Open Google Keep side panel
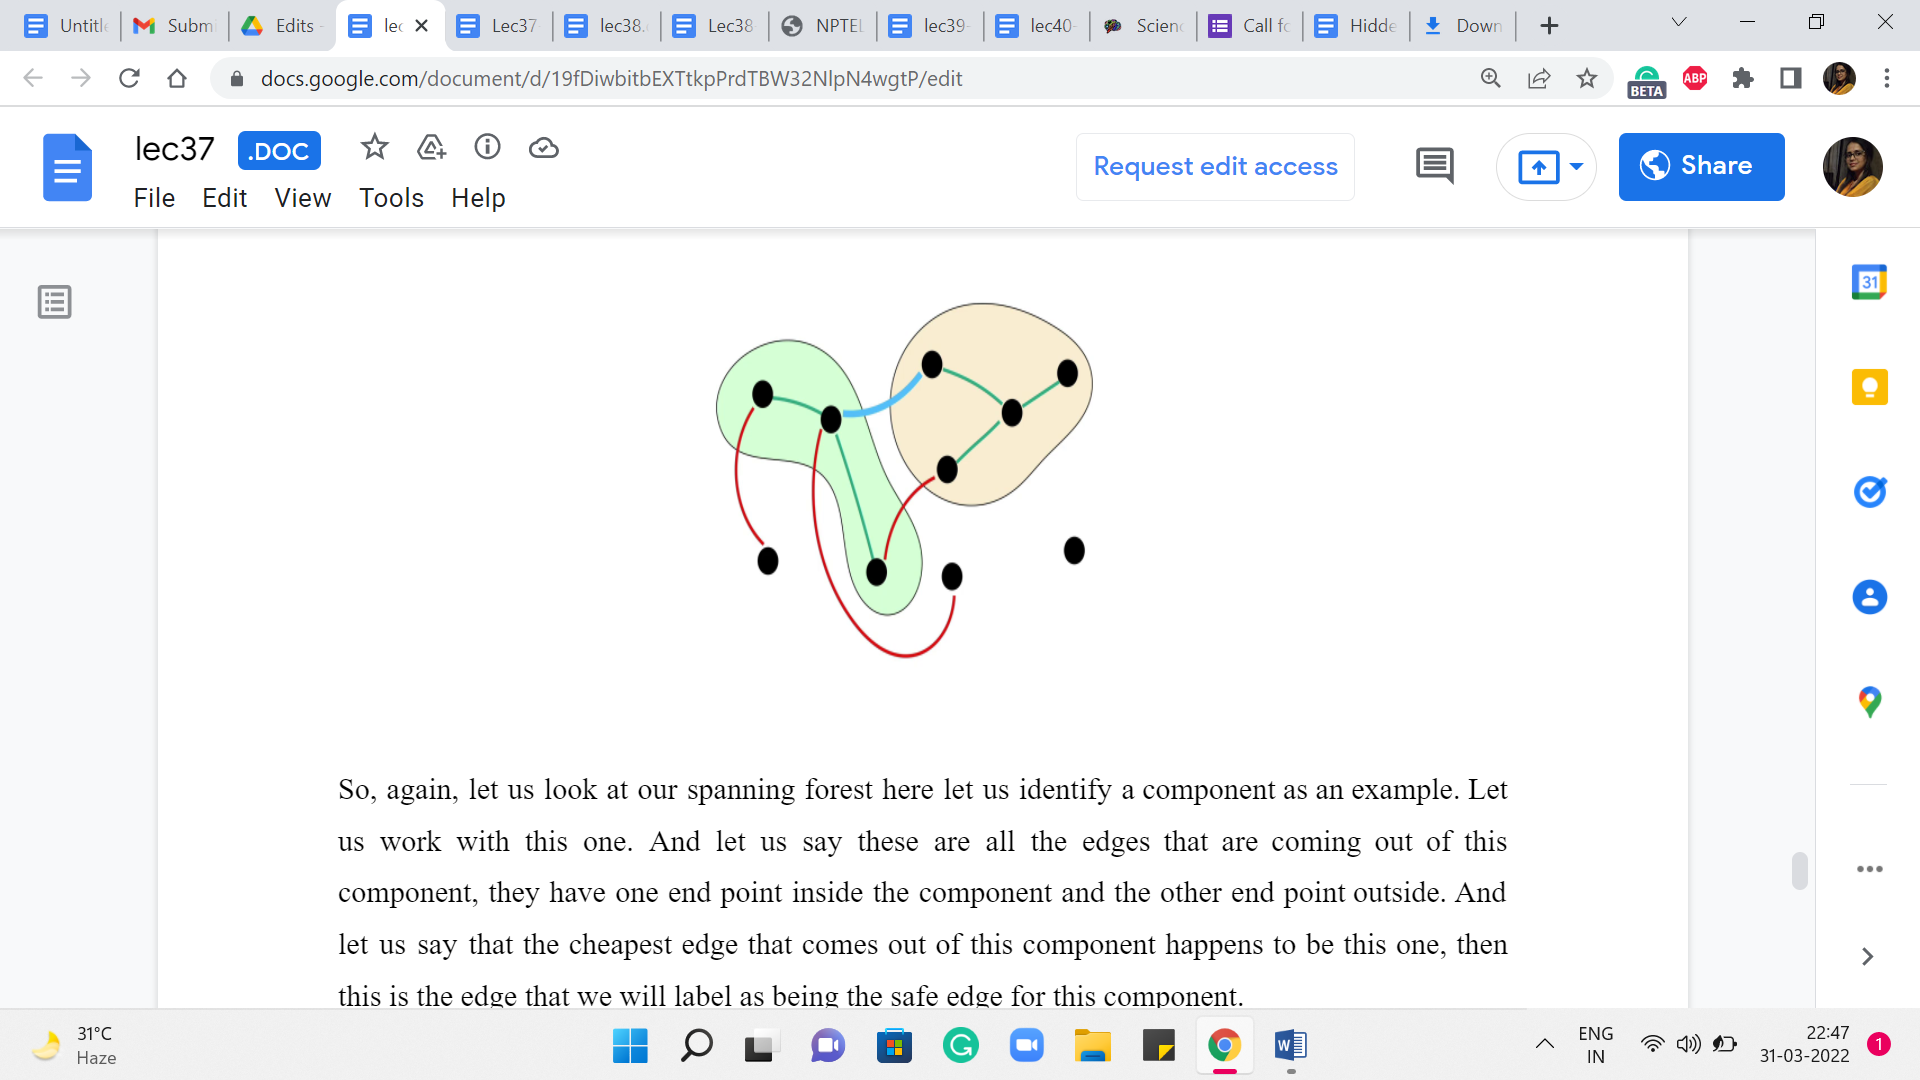The image size is (1920, 1080). 1869,387
